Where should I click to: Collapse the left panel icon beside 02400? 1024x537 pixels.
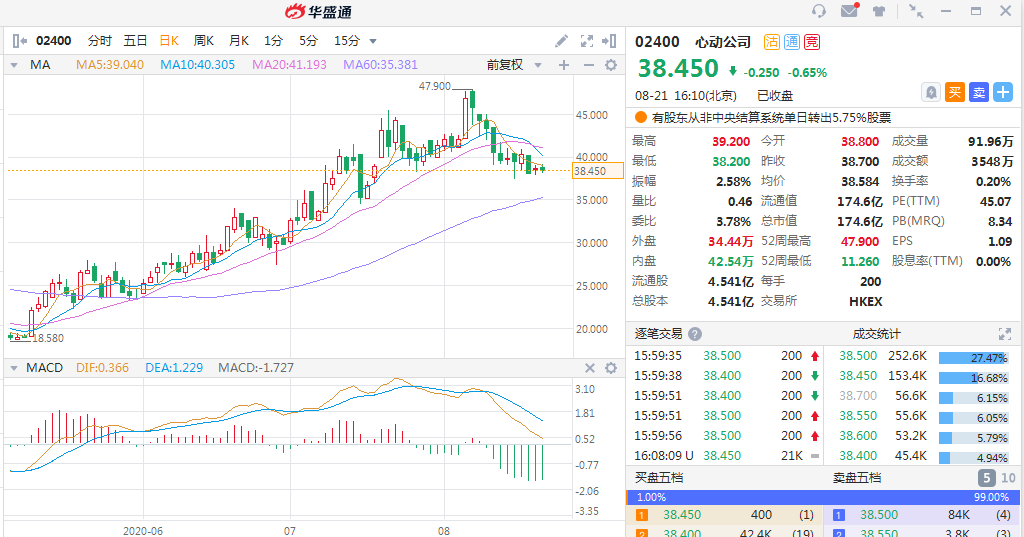[19, 41]
